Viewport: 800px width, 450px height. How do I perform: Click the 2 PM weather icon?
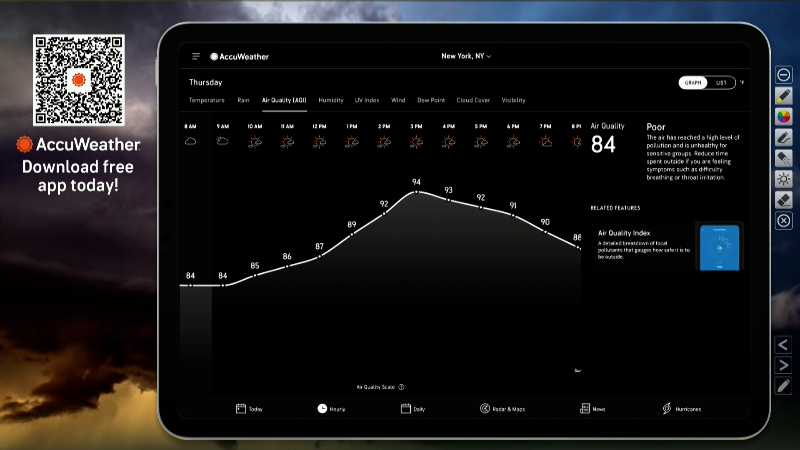[384, 142]
